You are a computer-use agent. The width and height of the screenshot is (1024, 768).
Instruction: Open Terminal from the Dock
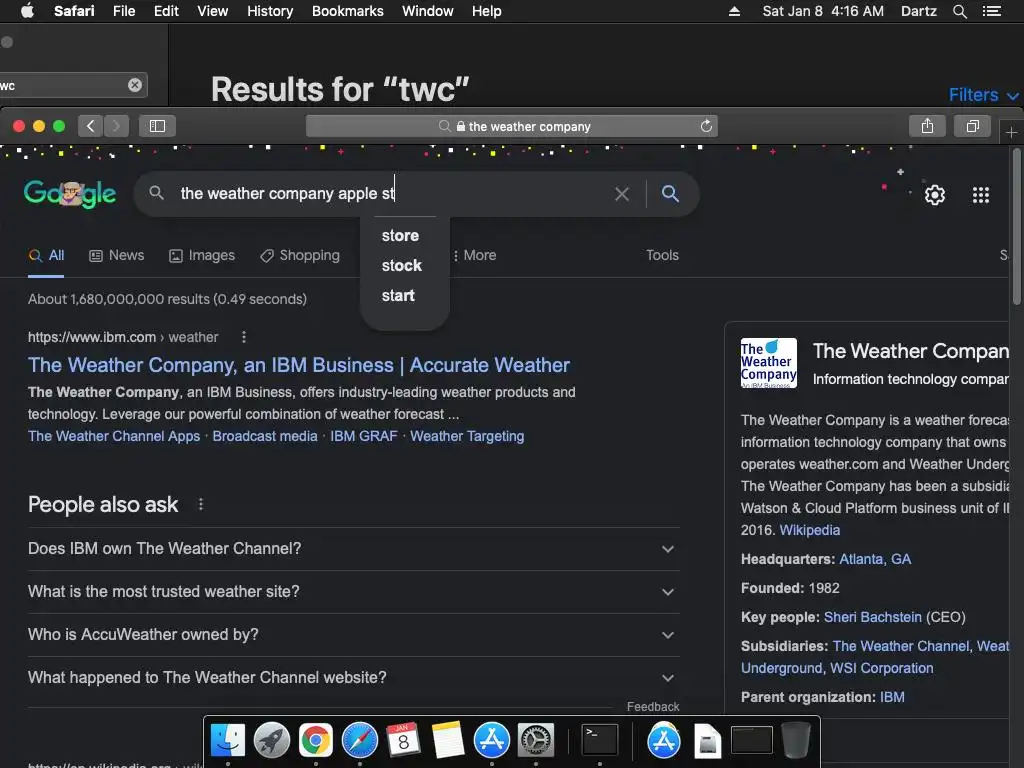pos(600,741)
